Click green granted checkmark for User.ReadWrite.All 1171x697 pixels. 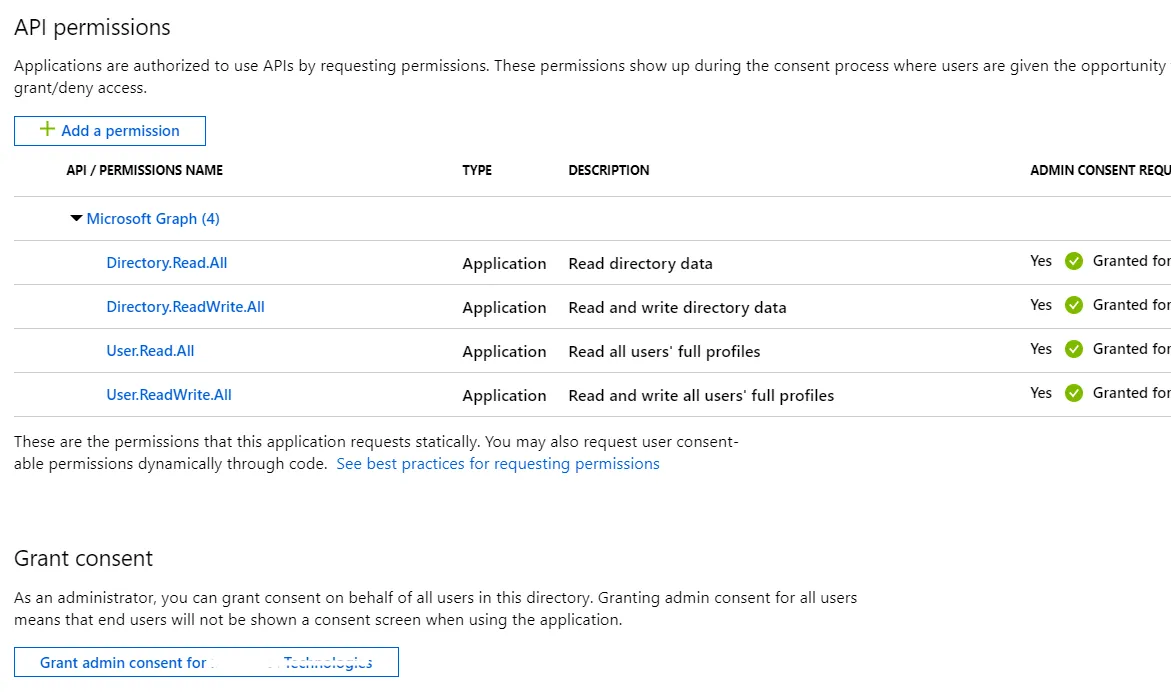tap(1074, 393)
